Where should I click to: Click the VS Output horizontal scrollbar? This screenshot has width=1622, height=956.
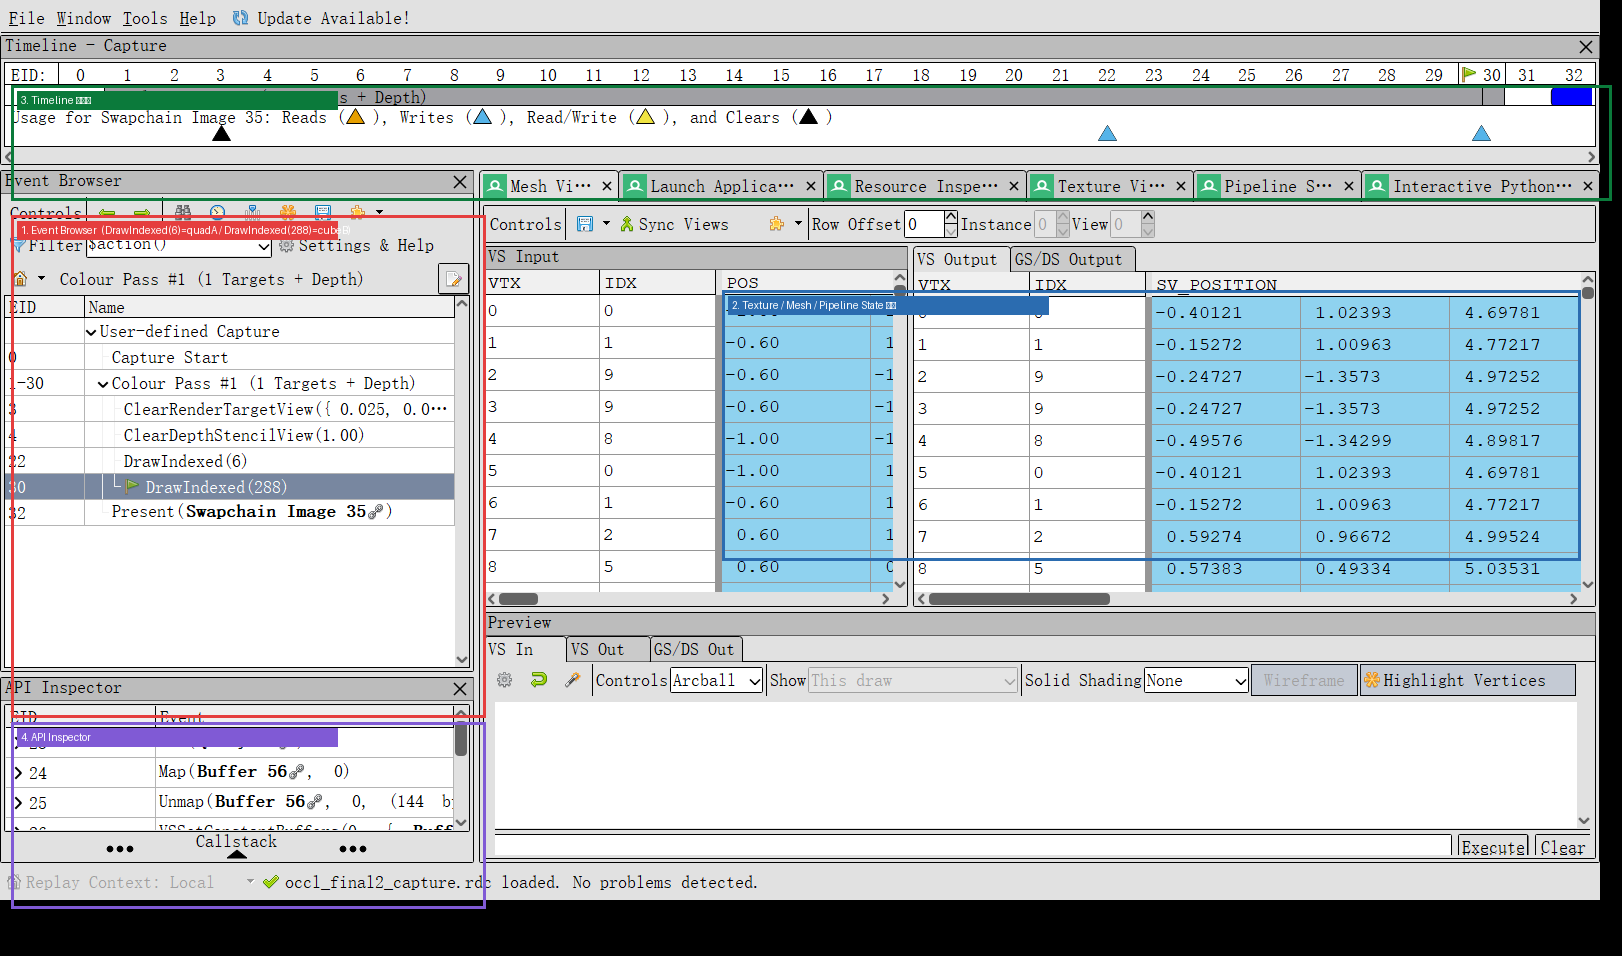pyautogui.click(x=1019, y=599)
